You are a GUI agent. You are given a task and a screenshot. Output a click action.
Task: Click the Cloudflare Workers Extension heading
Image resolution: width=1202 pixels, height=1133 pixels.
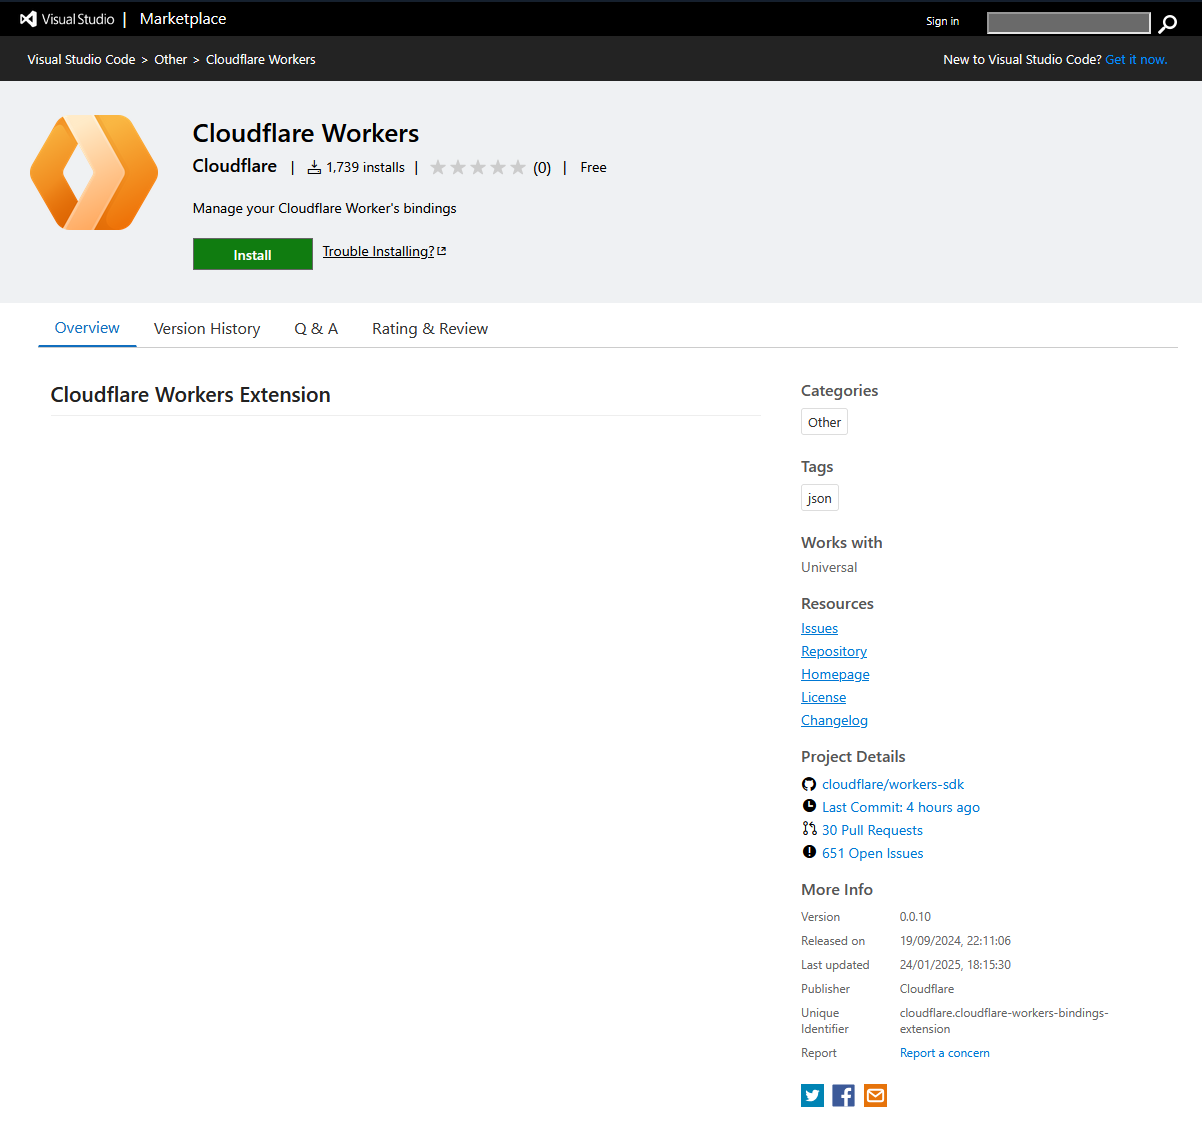(190, 394)
